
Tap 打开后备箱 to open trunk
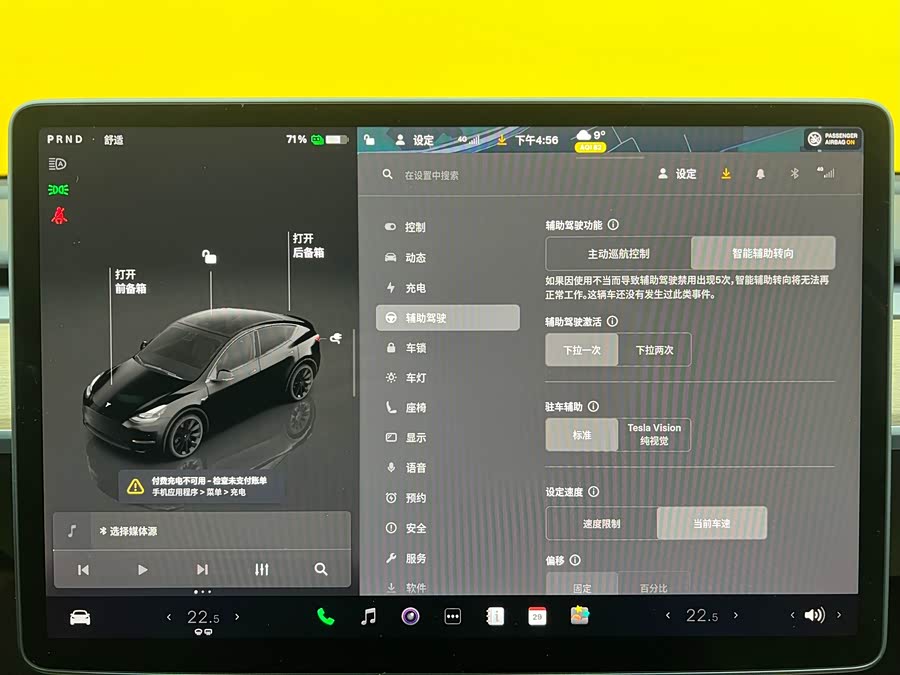click(308, 246)
